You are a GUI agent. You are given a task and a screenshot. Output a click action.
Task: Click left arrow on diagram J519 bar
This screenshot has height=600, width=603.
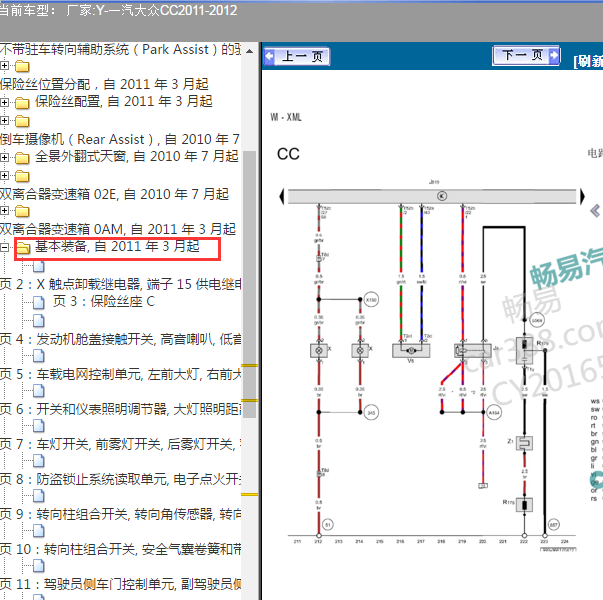[282, 196]
